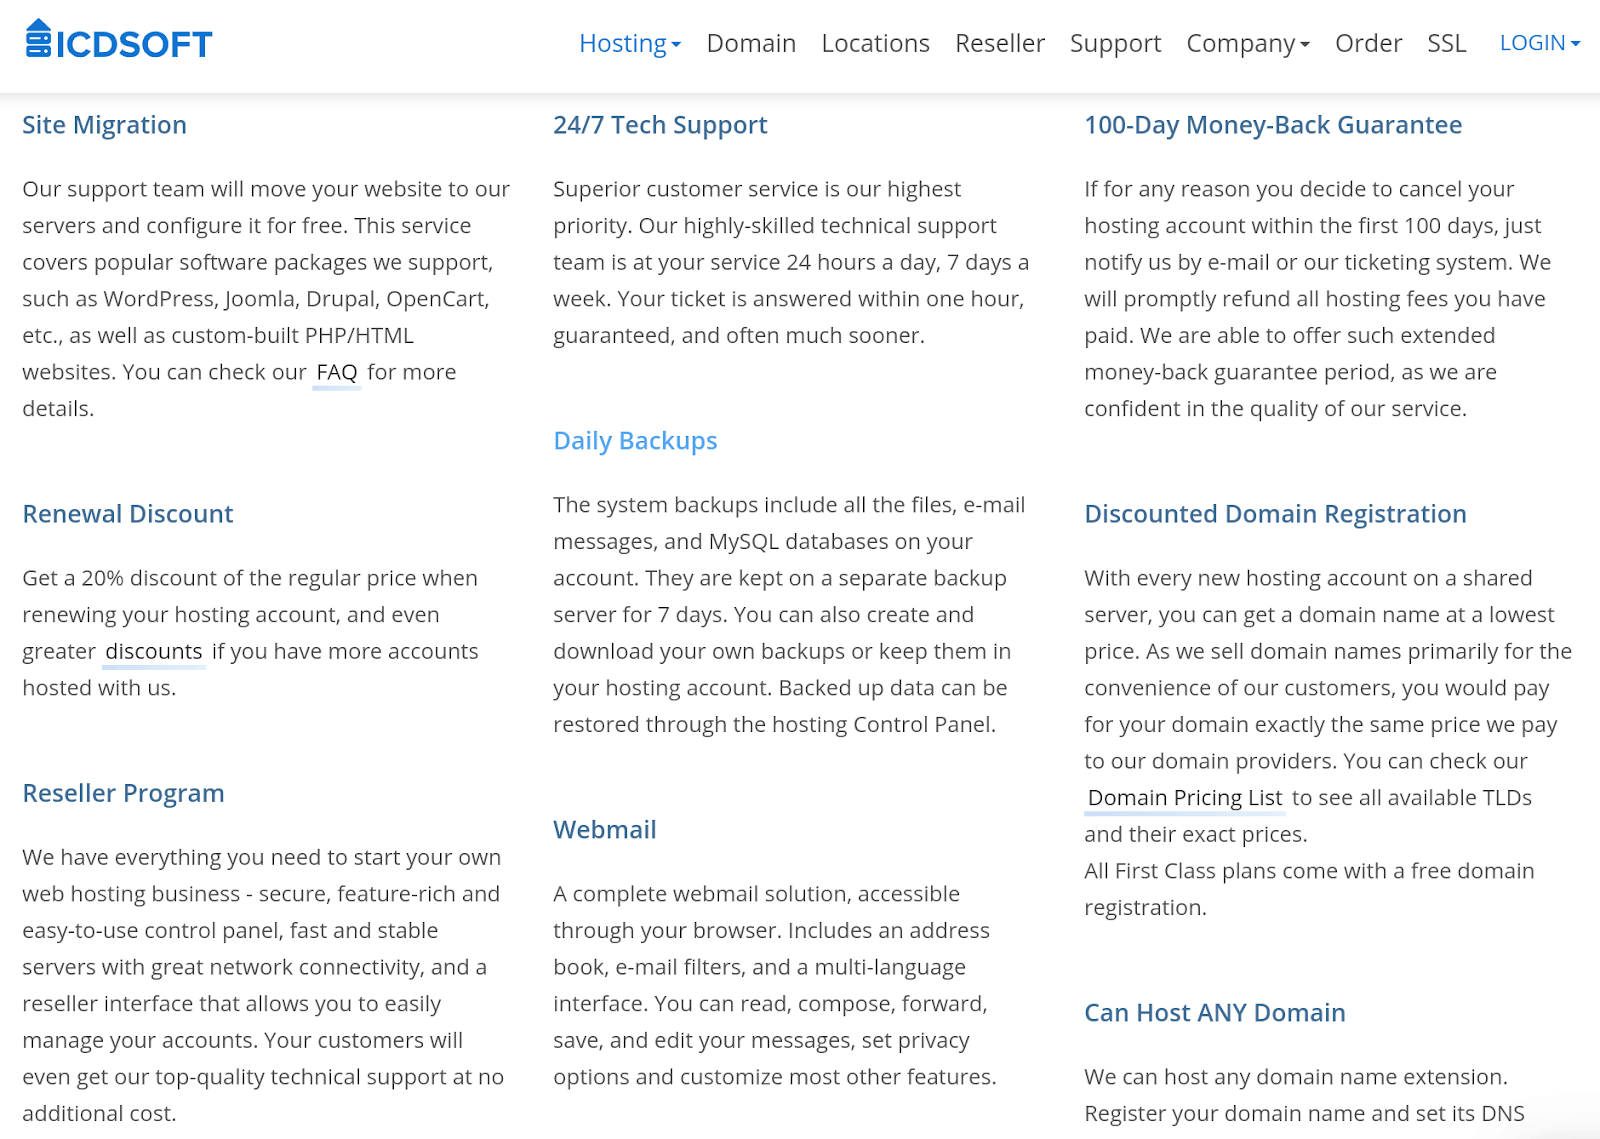Go to the Locations page
1600x1139 pixels.
[x=875, y=44]
